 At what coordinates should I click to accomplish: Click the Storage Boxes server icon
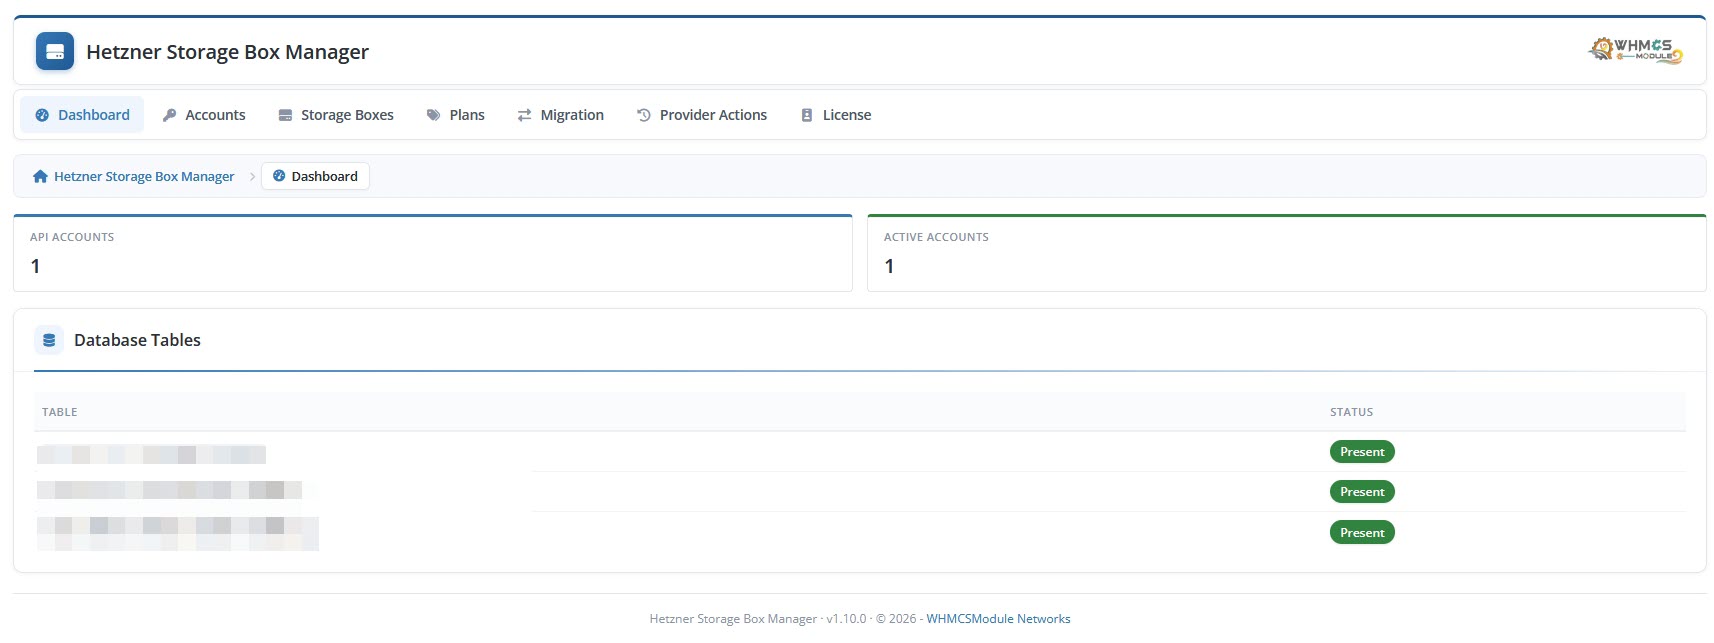[x=285, y=115]
